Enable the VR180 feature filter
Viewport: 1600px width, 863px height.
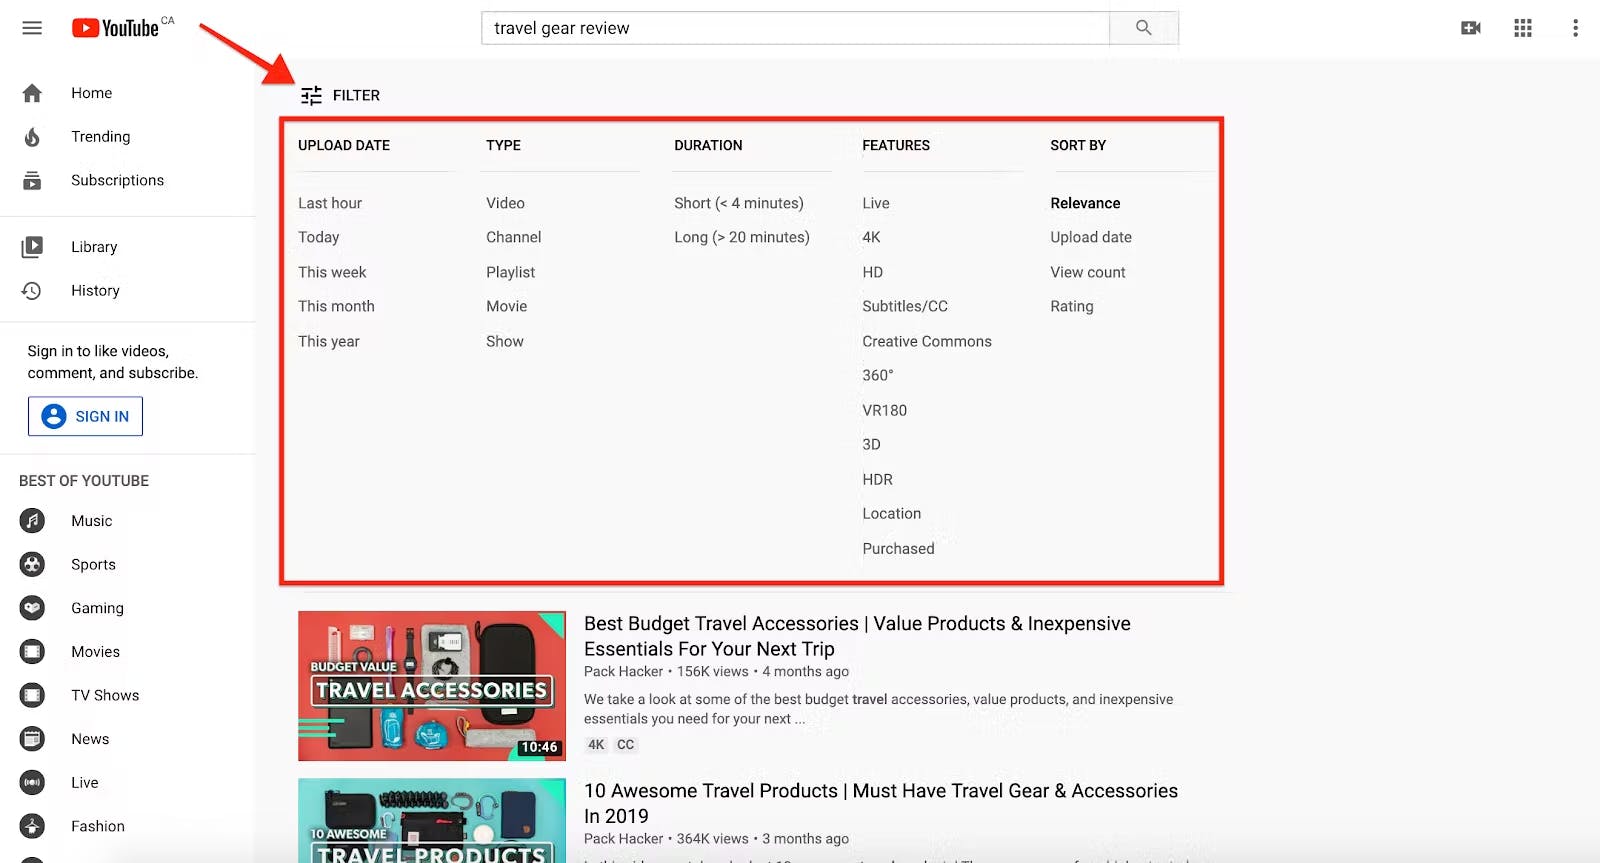[885, 410]
